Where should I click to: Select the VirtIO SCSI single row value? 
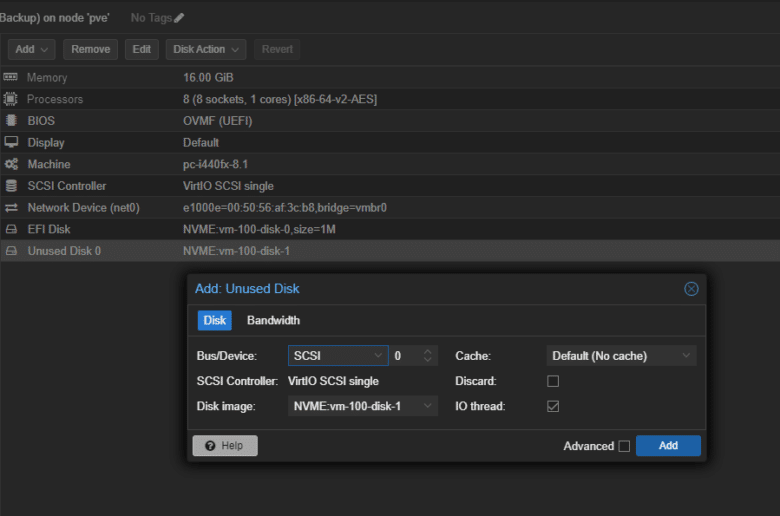[228, 186]
